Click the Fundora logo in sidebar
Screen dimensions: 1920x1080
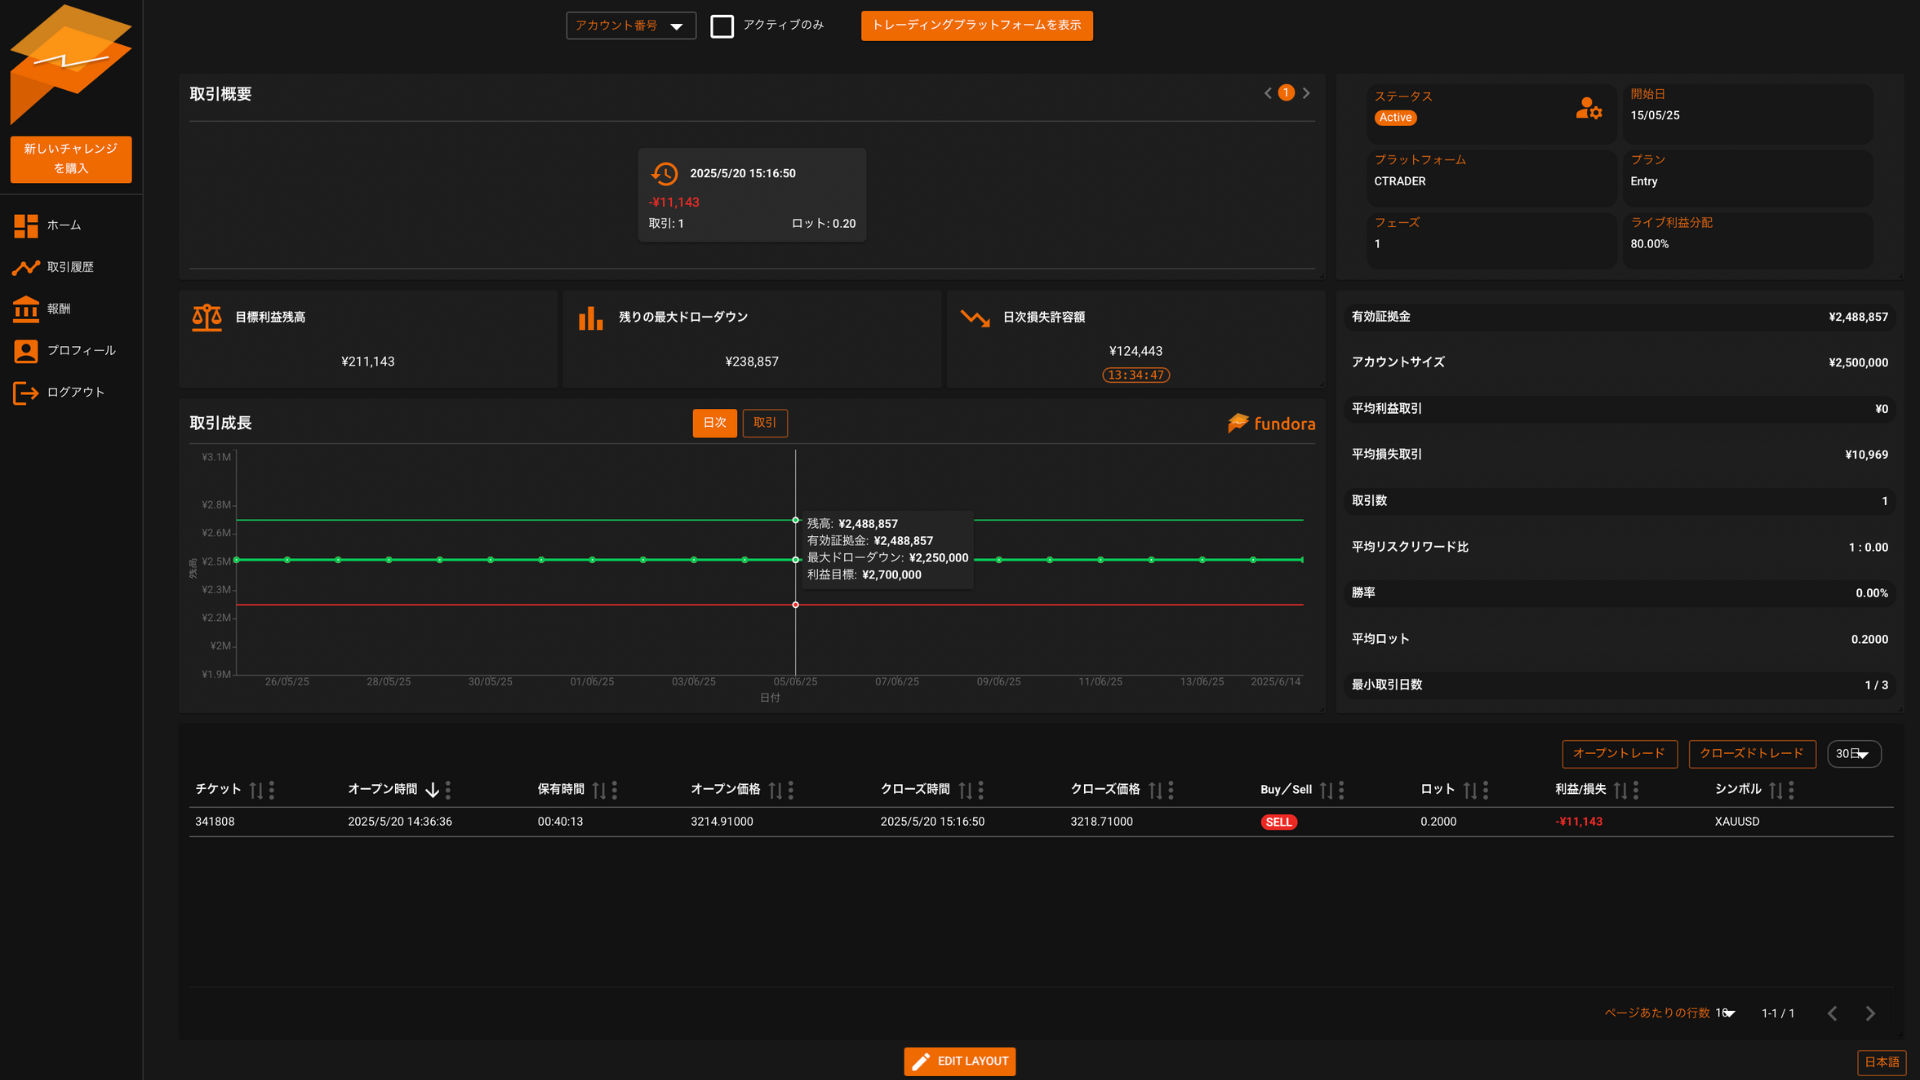pyautogui.click(x=70, y=64)
